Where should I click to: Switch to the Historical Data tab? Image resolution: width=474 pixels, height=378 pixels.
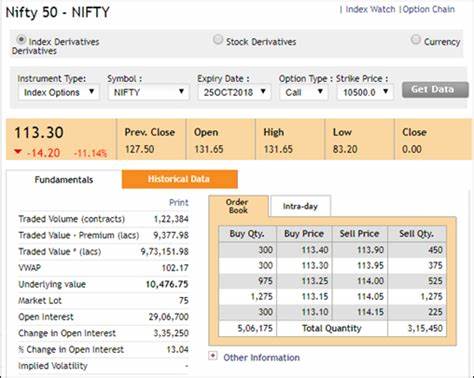click(x=179, y=179)
